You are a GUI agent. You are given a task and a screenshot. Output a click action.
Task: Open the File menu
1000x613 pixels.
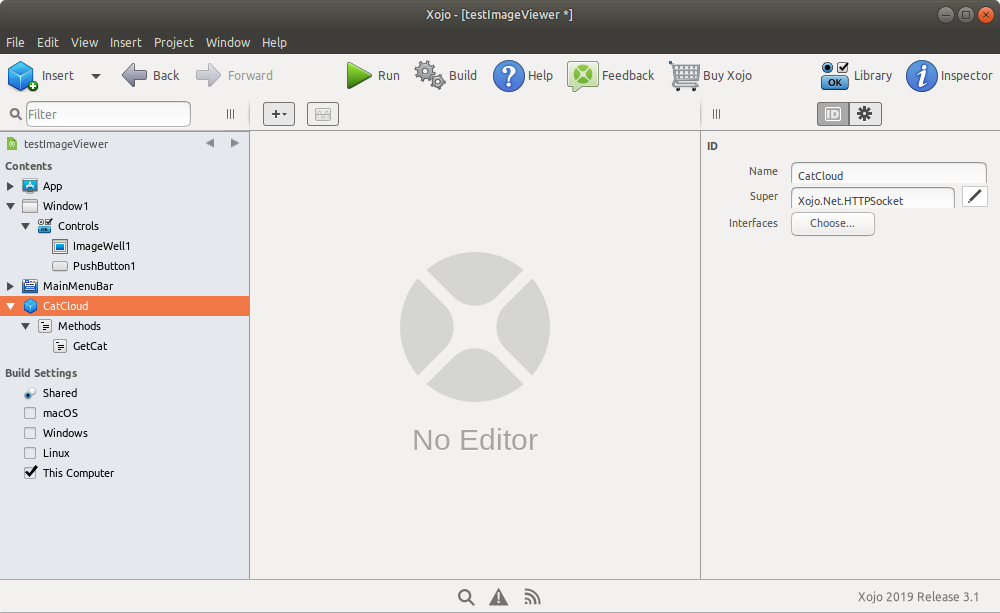point(15,43)
